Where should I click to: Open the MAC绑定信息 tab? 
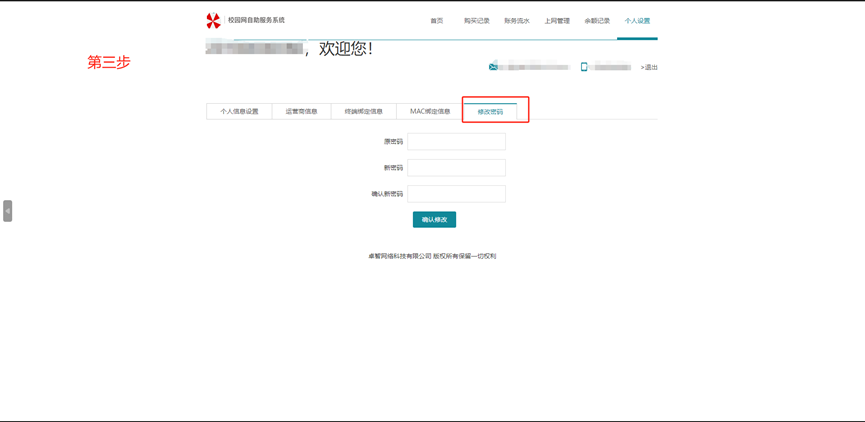430,111
